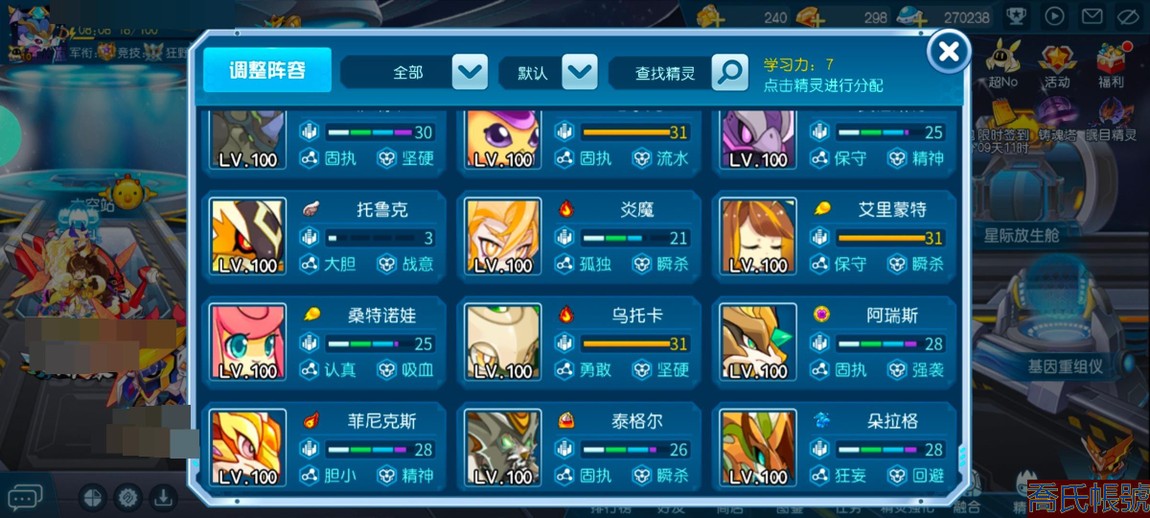Toggle the eye-slash hide UI icon
Viewport: 1150px width, 518px height.
[x=1127, y=15]
